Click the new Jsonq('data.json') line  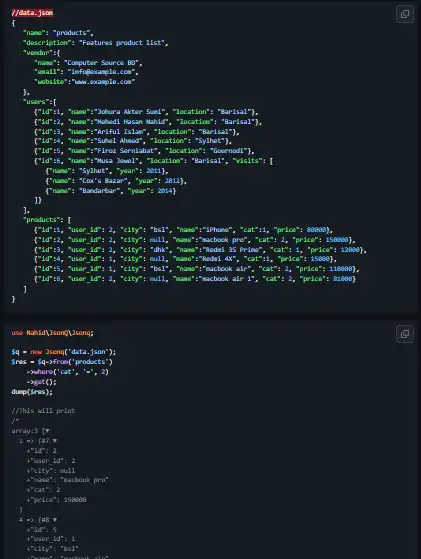coord(63,352)
